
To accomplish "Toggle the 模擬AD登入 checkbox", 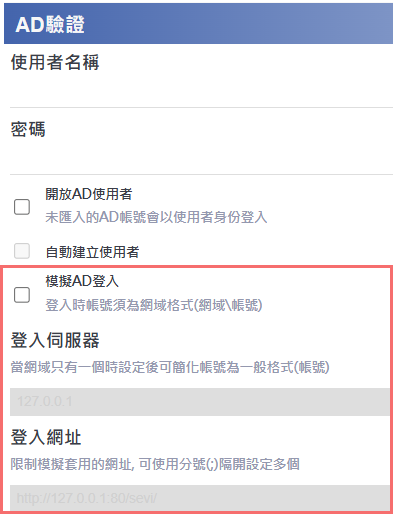I will point(22,295).
